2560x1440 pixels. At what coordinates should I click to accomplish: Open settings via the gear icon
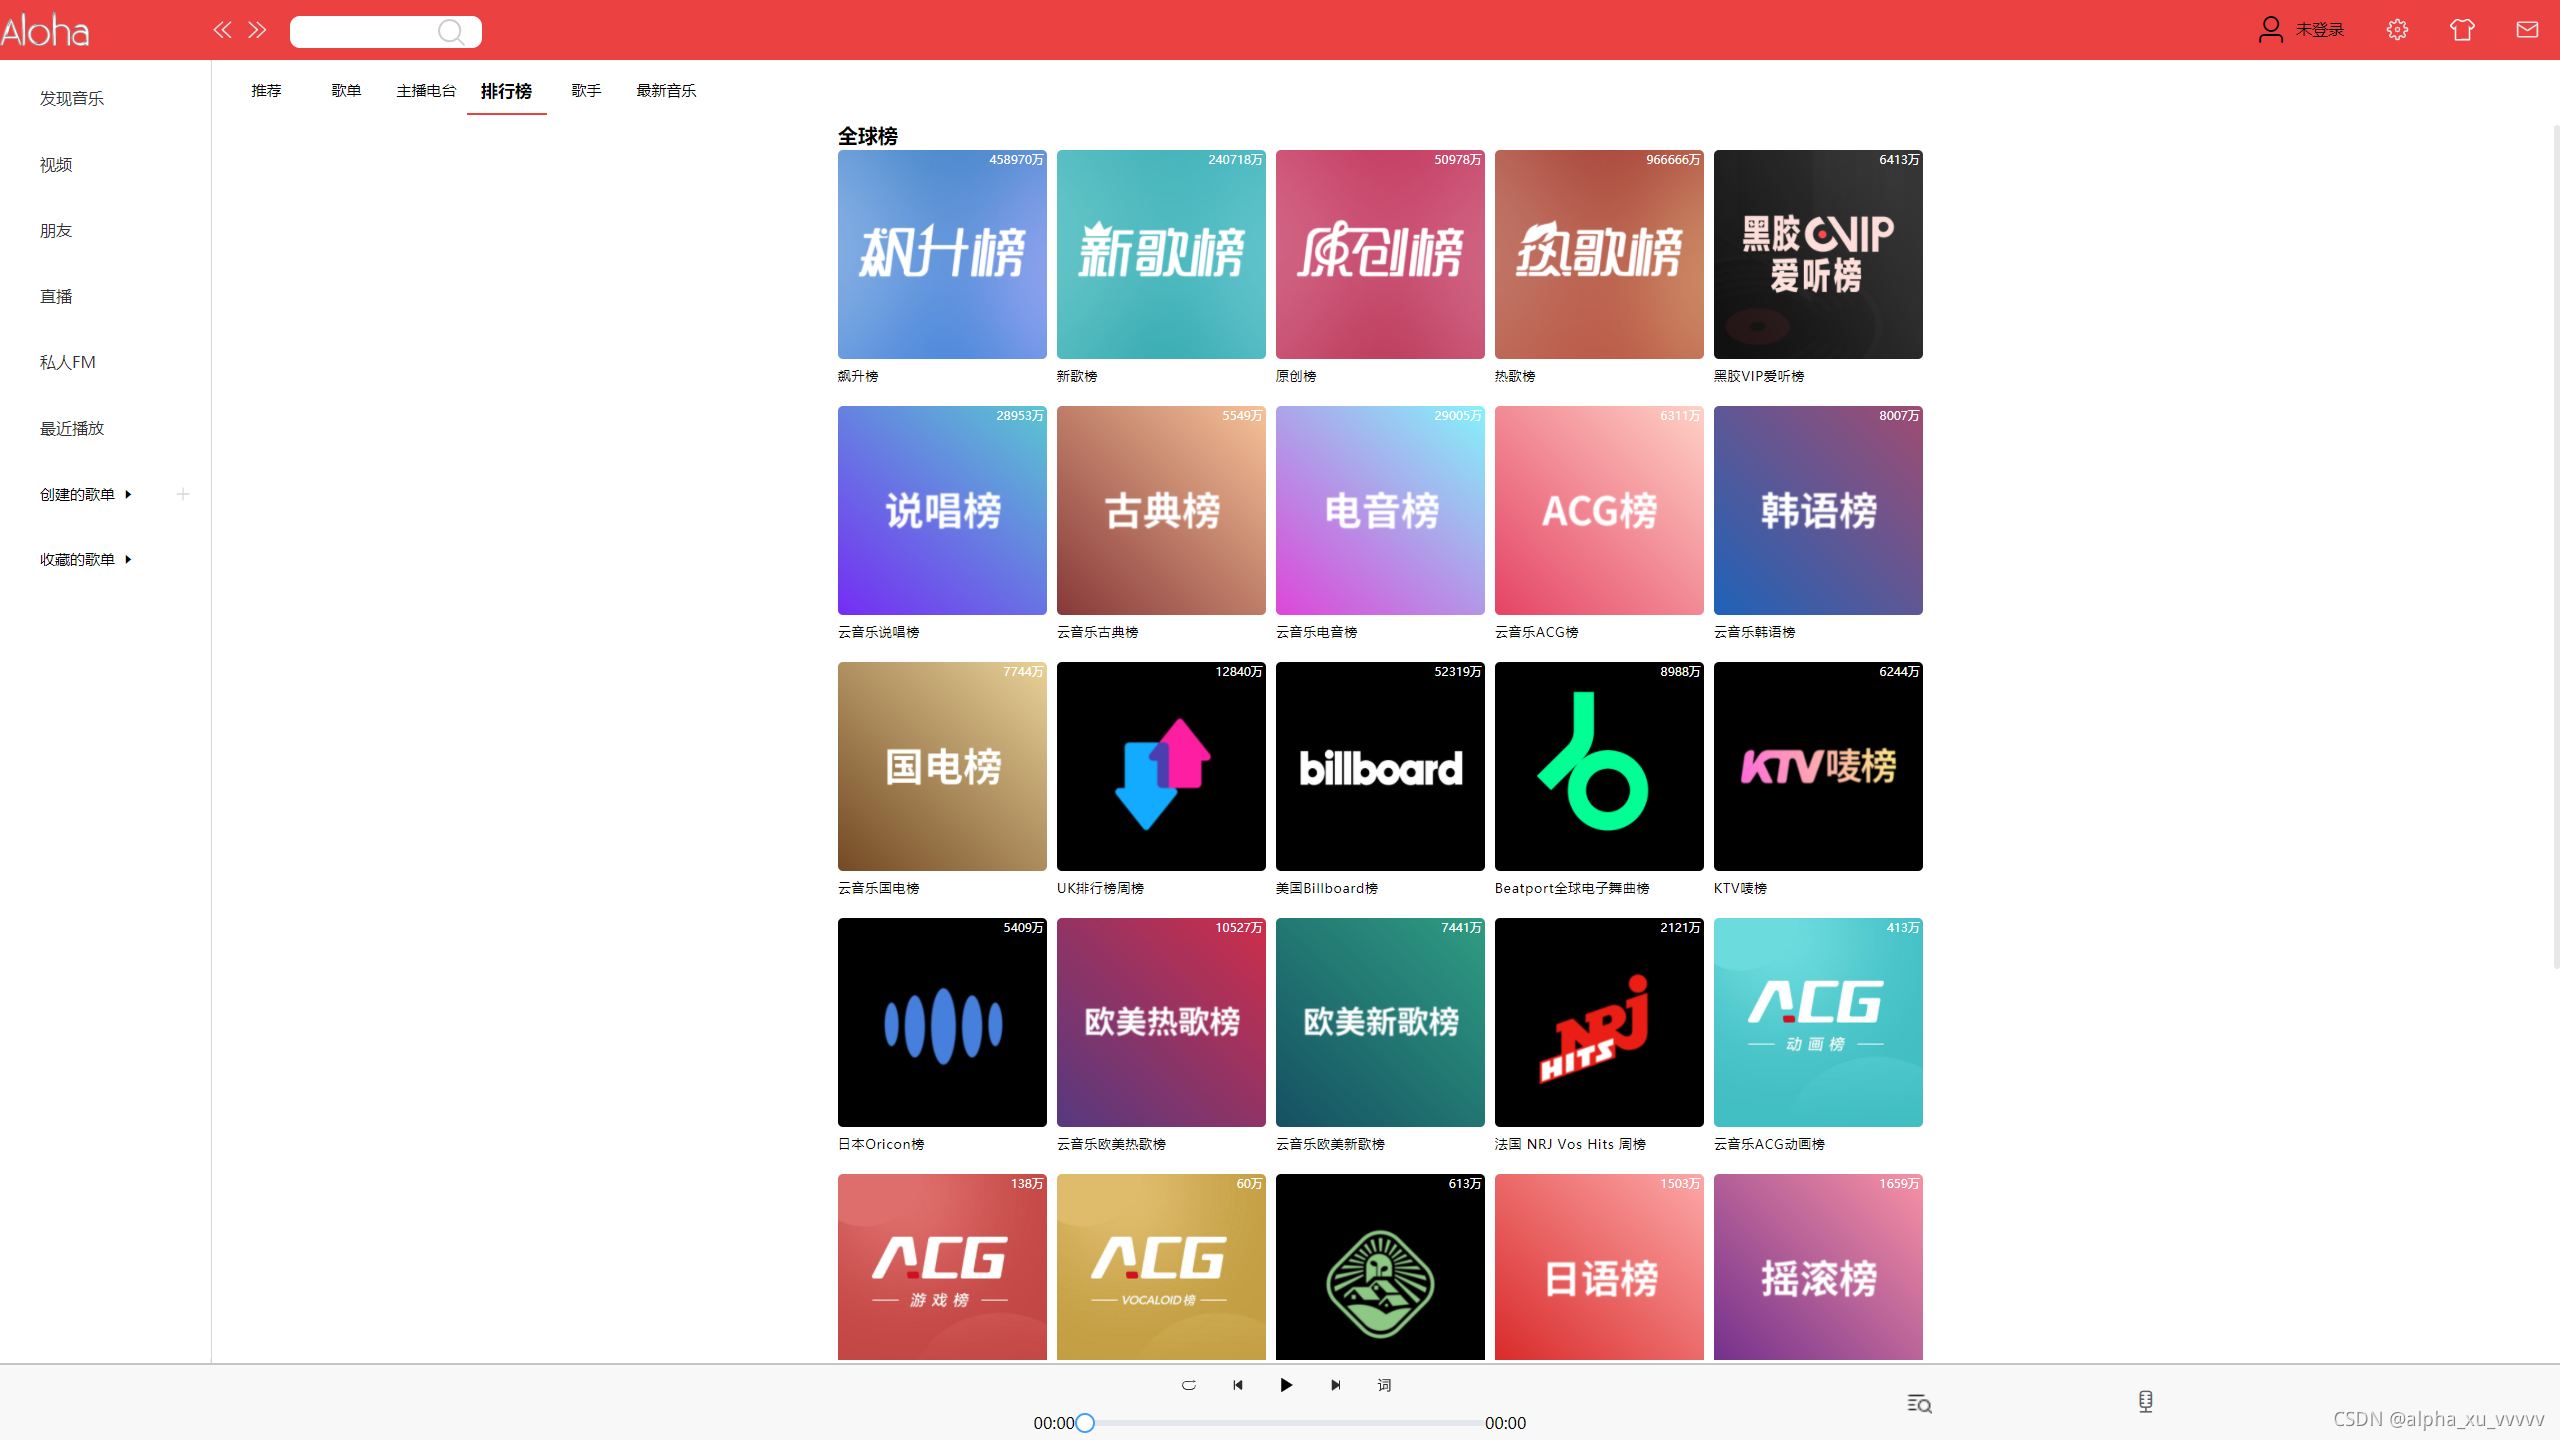[2397, 30]
